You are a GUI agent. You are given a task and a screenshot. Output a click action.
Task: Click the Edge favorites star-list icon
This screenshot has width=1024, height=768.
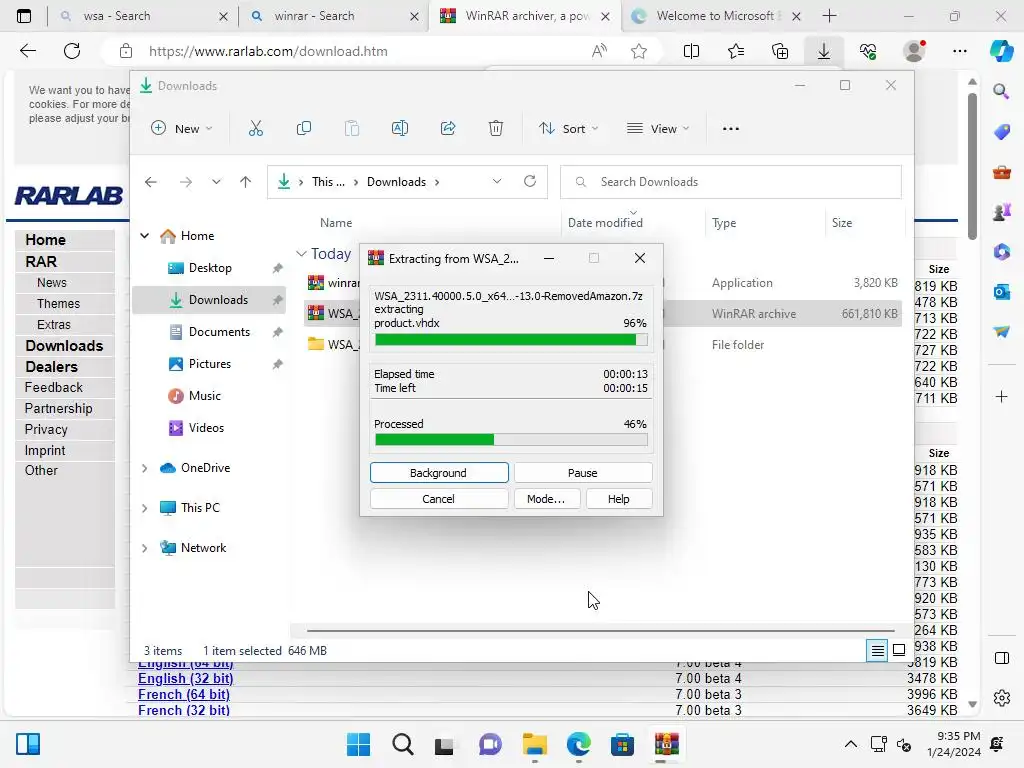(x=736, y=51)
